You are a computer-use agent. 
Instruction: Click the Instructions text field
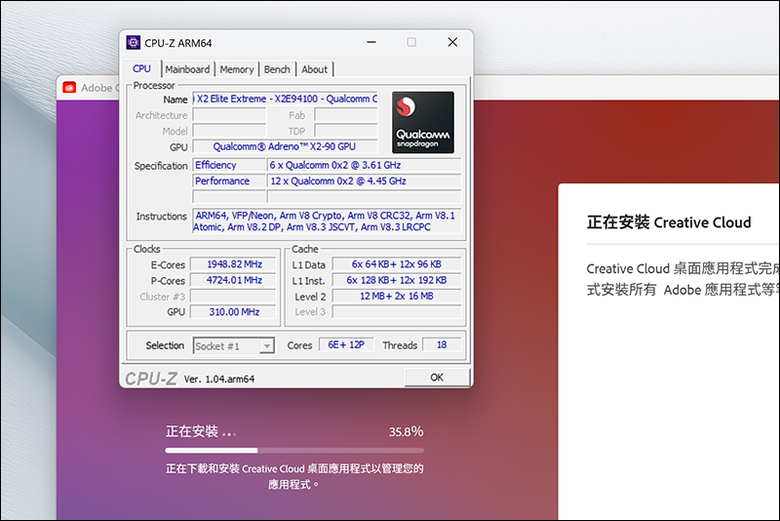point(327,221)
